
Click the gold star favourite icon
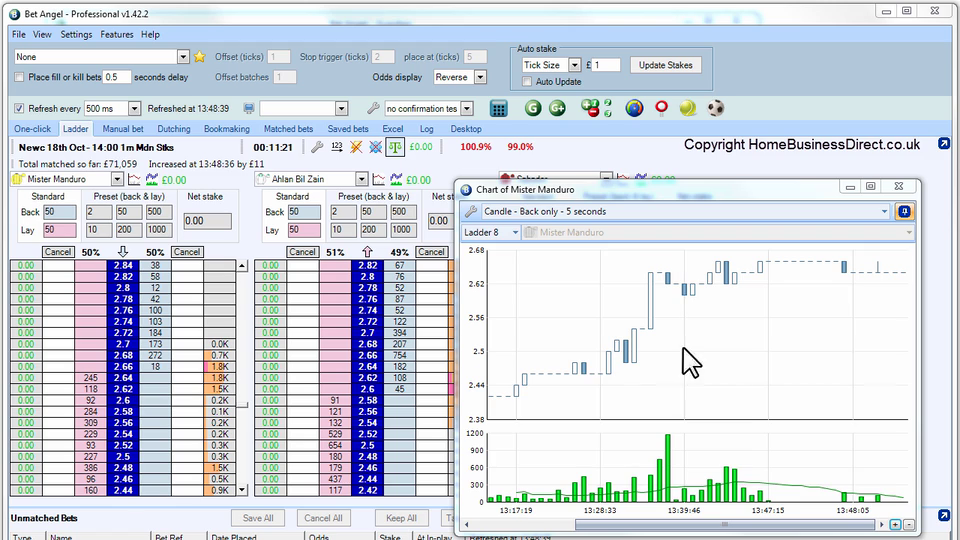click(200, 57)
